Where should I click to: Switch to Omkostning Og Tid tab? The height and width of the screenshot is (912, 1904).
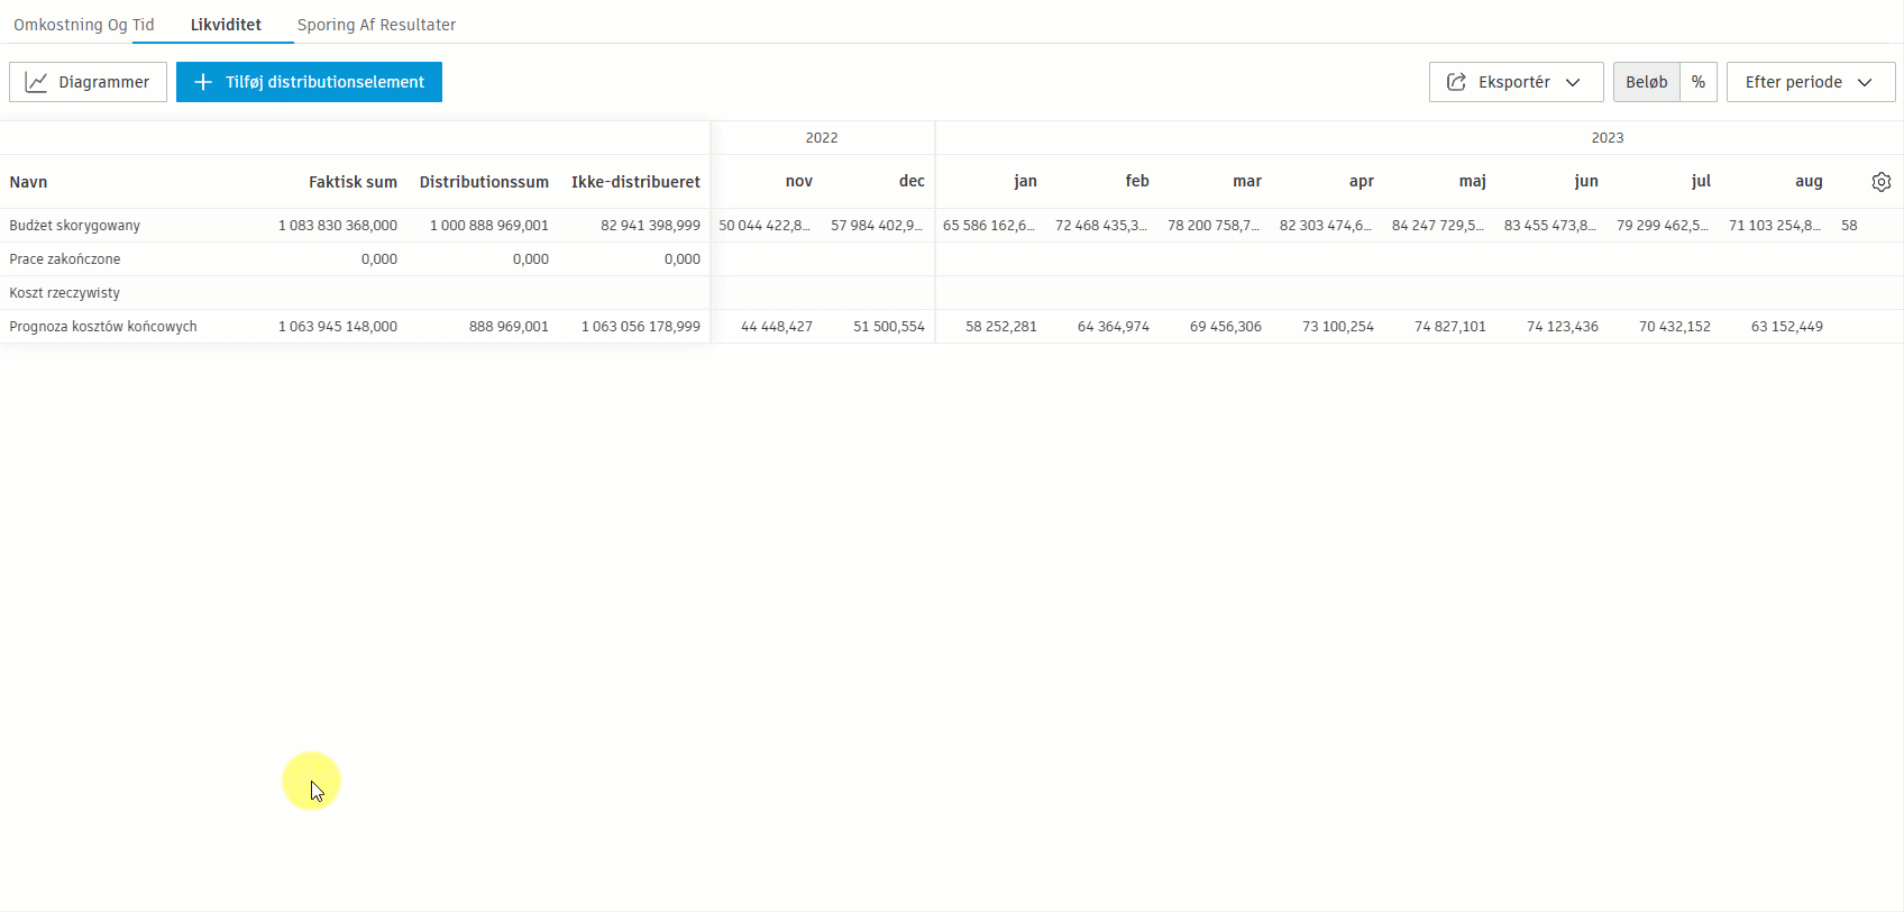click(84, 25)
